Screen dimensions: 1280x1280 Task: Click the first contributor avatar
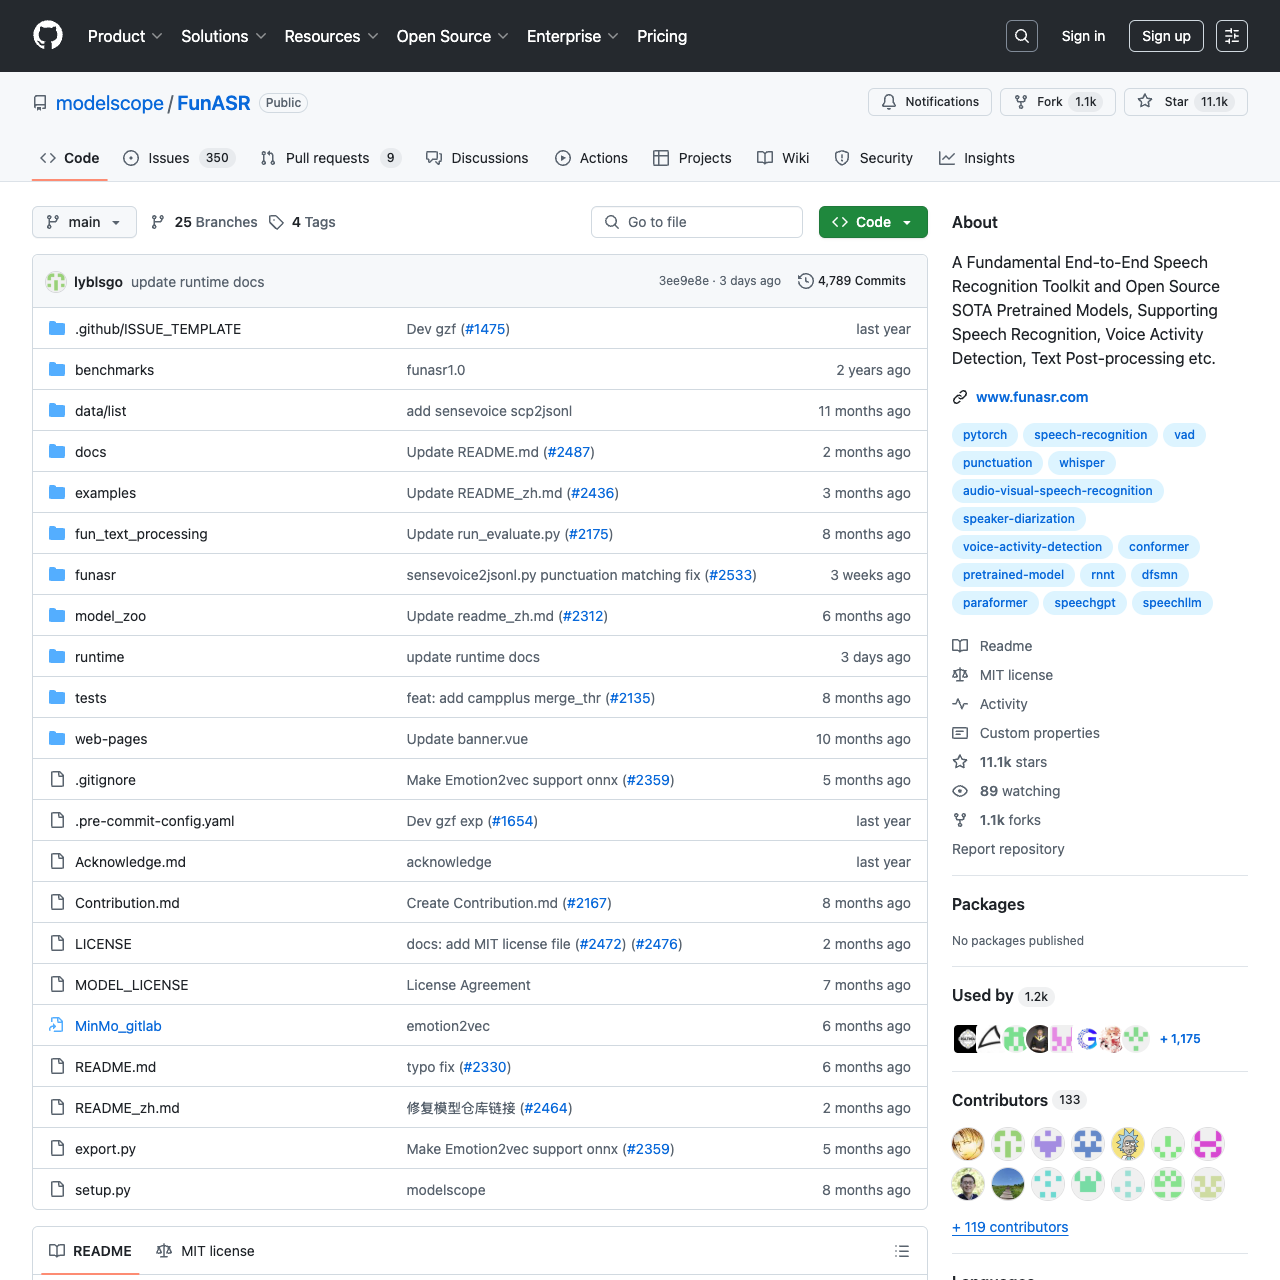tap(968, 1144)
